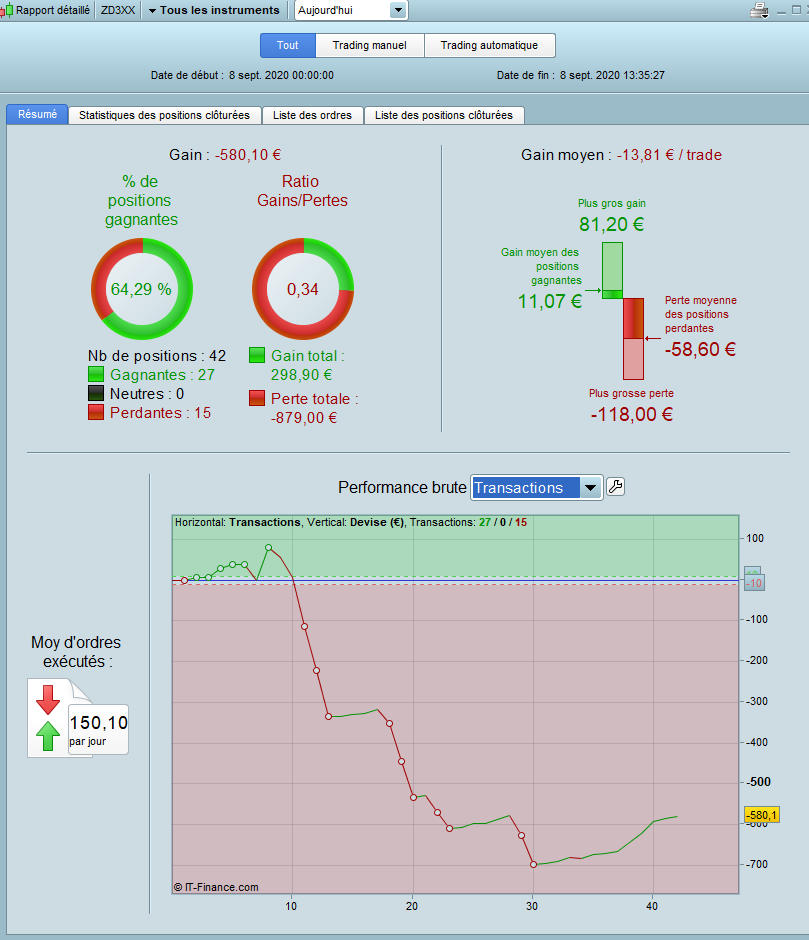Click the light green Plus gros gain bar
809x940 pixels.
(612, 266)
